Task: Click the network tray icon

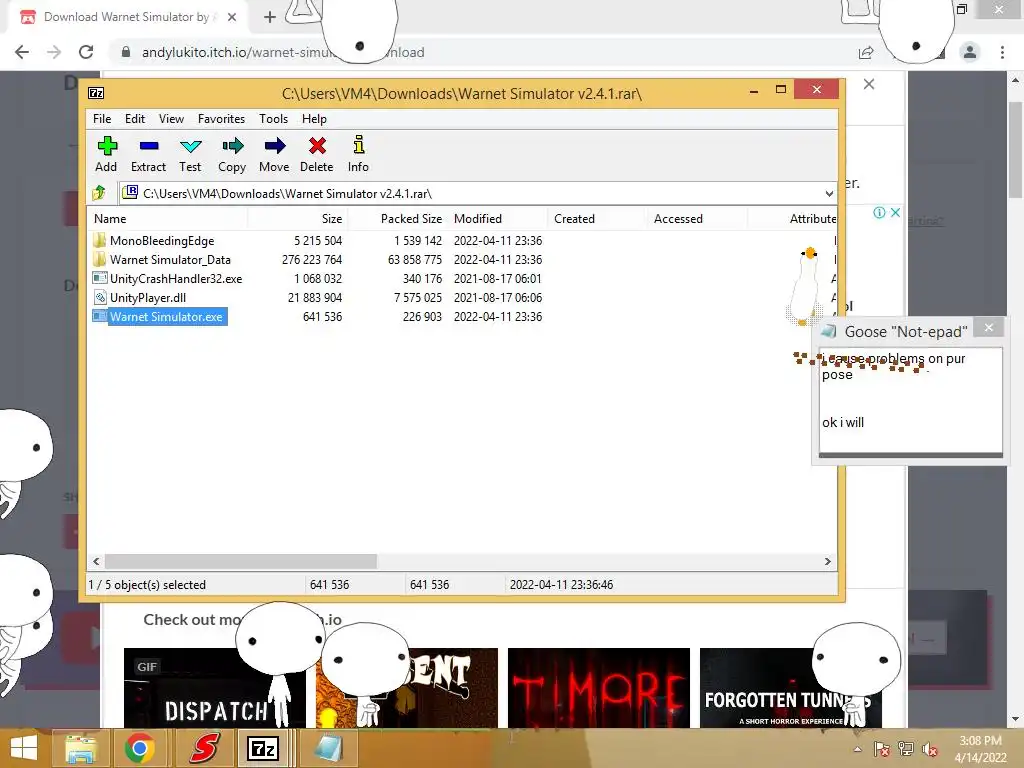Action: pos(906,750)
